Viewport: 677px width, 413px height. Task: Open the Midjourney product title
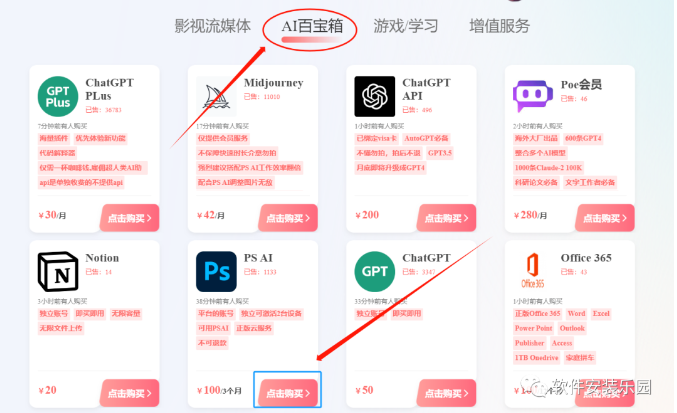tap(273, 82)
